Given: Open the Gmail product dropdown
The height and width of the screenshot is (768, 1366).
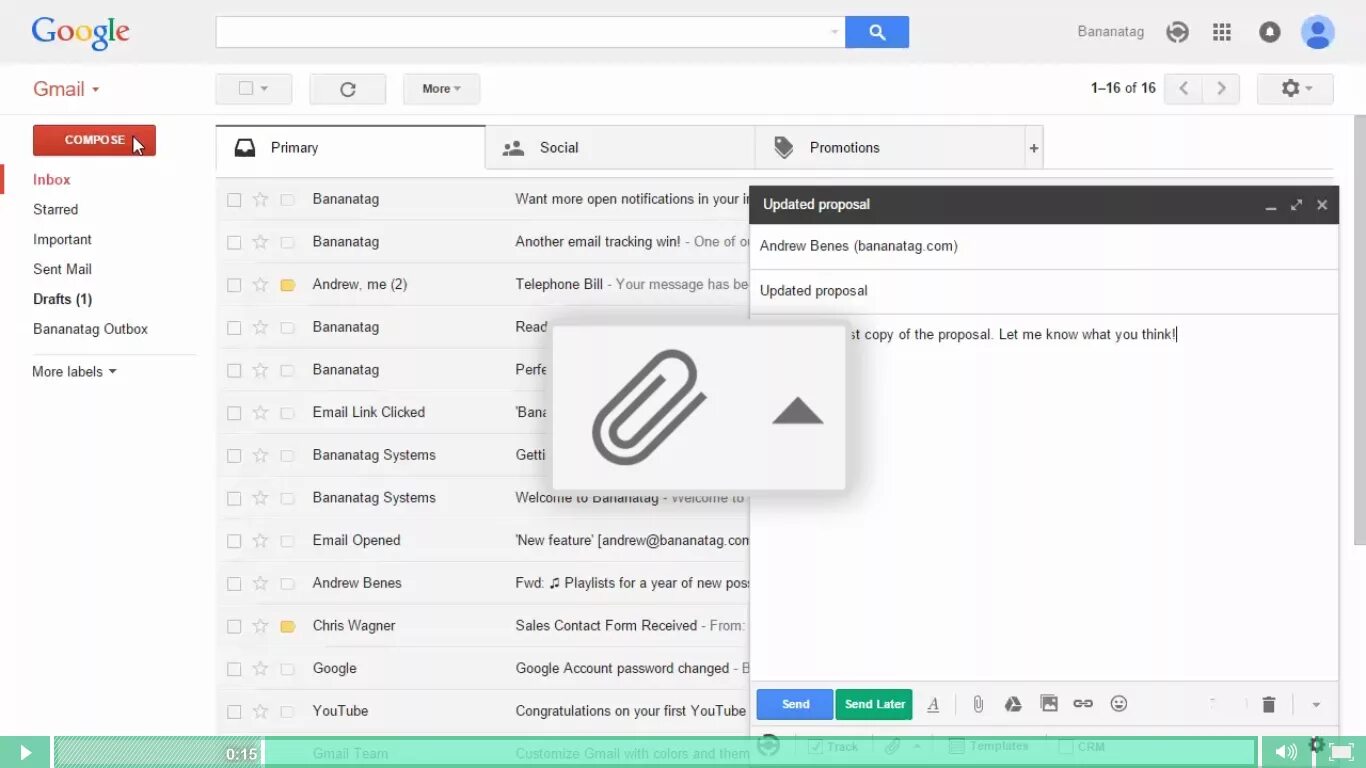Looking at the screenshot, I should tap(66, 89).
